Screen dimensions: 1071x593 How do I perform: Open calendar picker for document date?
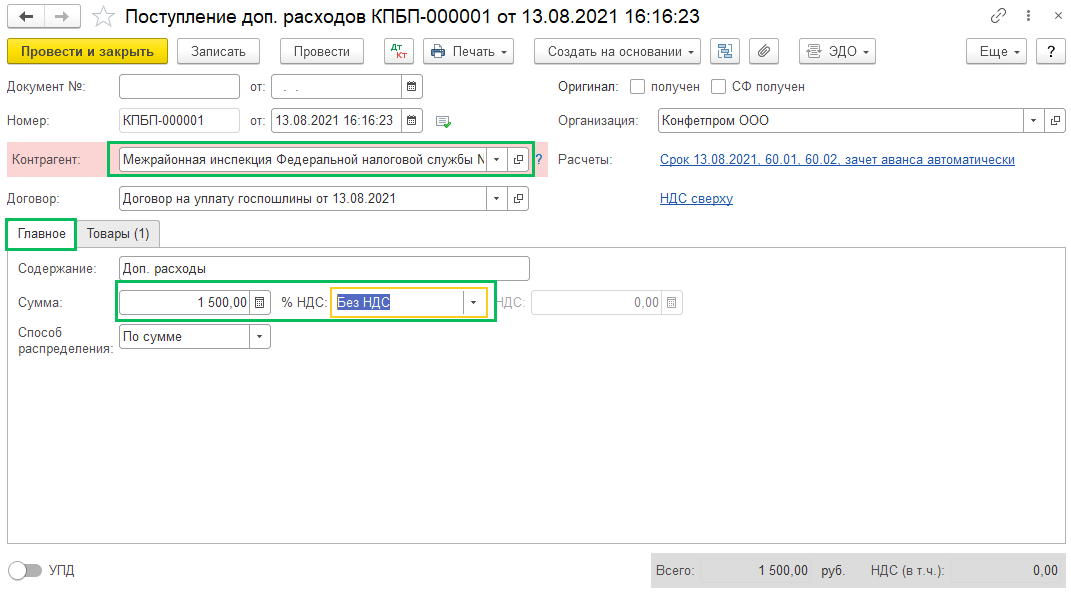coord(411,87)
